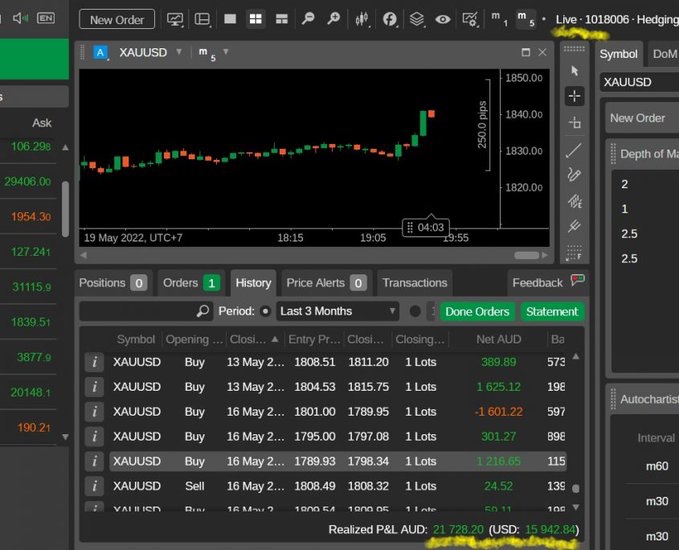Open info for the Sell 1808.49 trade
Screen dimensions: 679x550
click(x=94, y=486)
